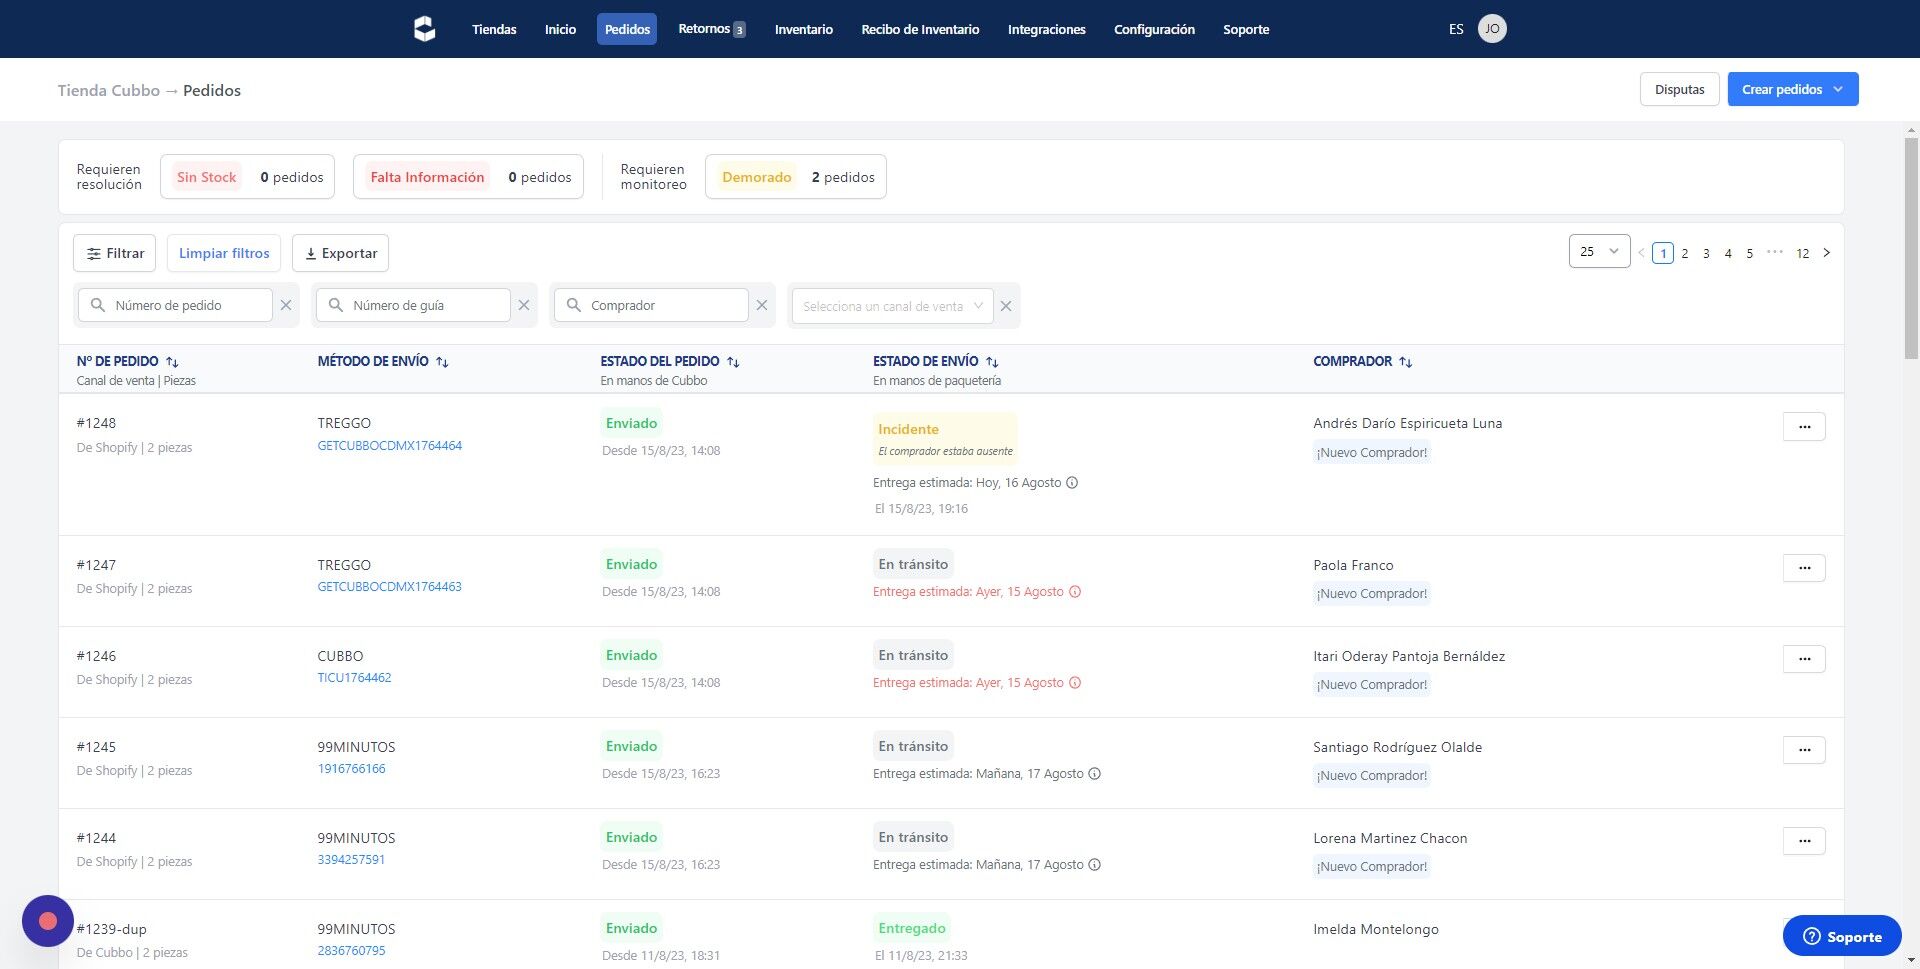Open the page size dropdown showing 25

(x=1598, y=251)
